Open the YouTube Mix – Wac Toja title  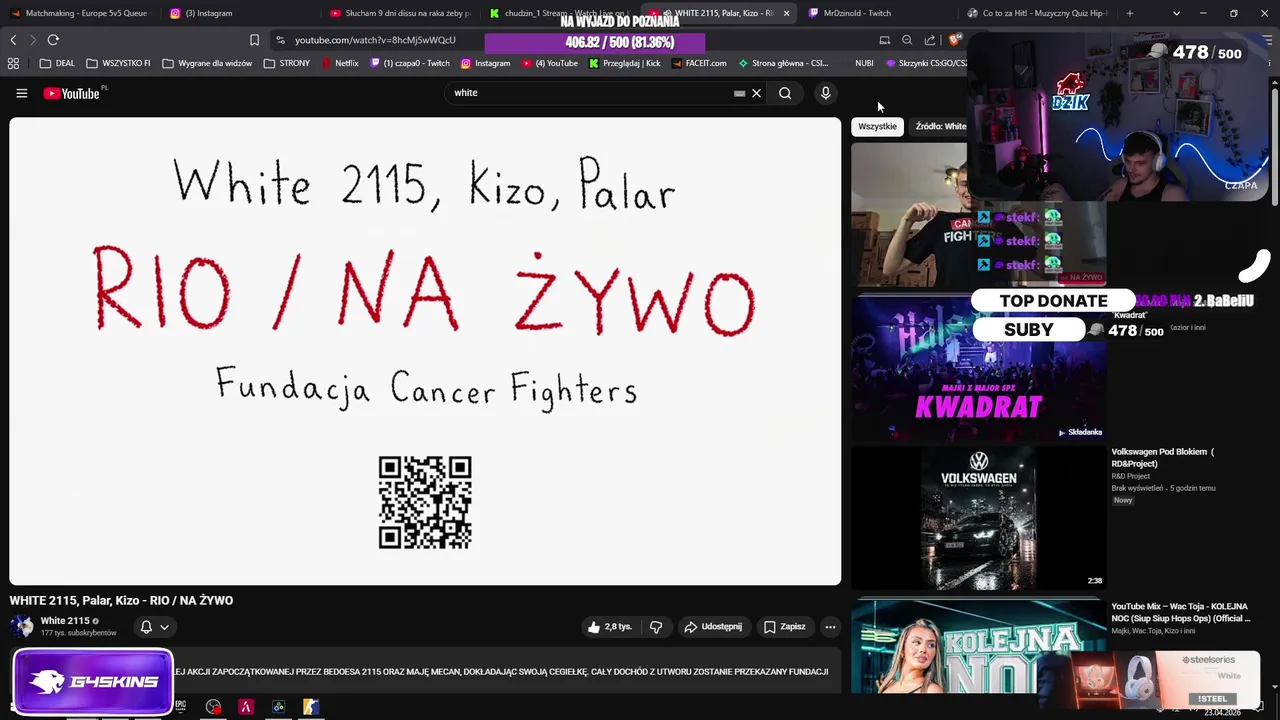coord(1180,612)
